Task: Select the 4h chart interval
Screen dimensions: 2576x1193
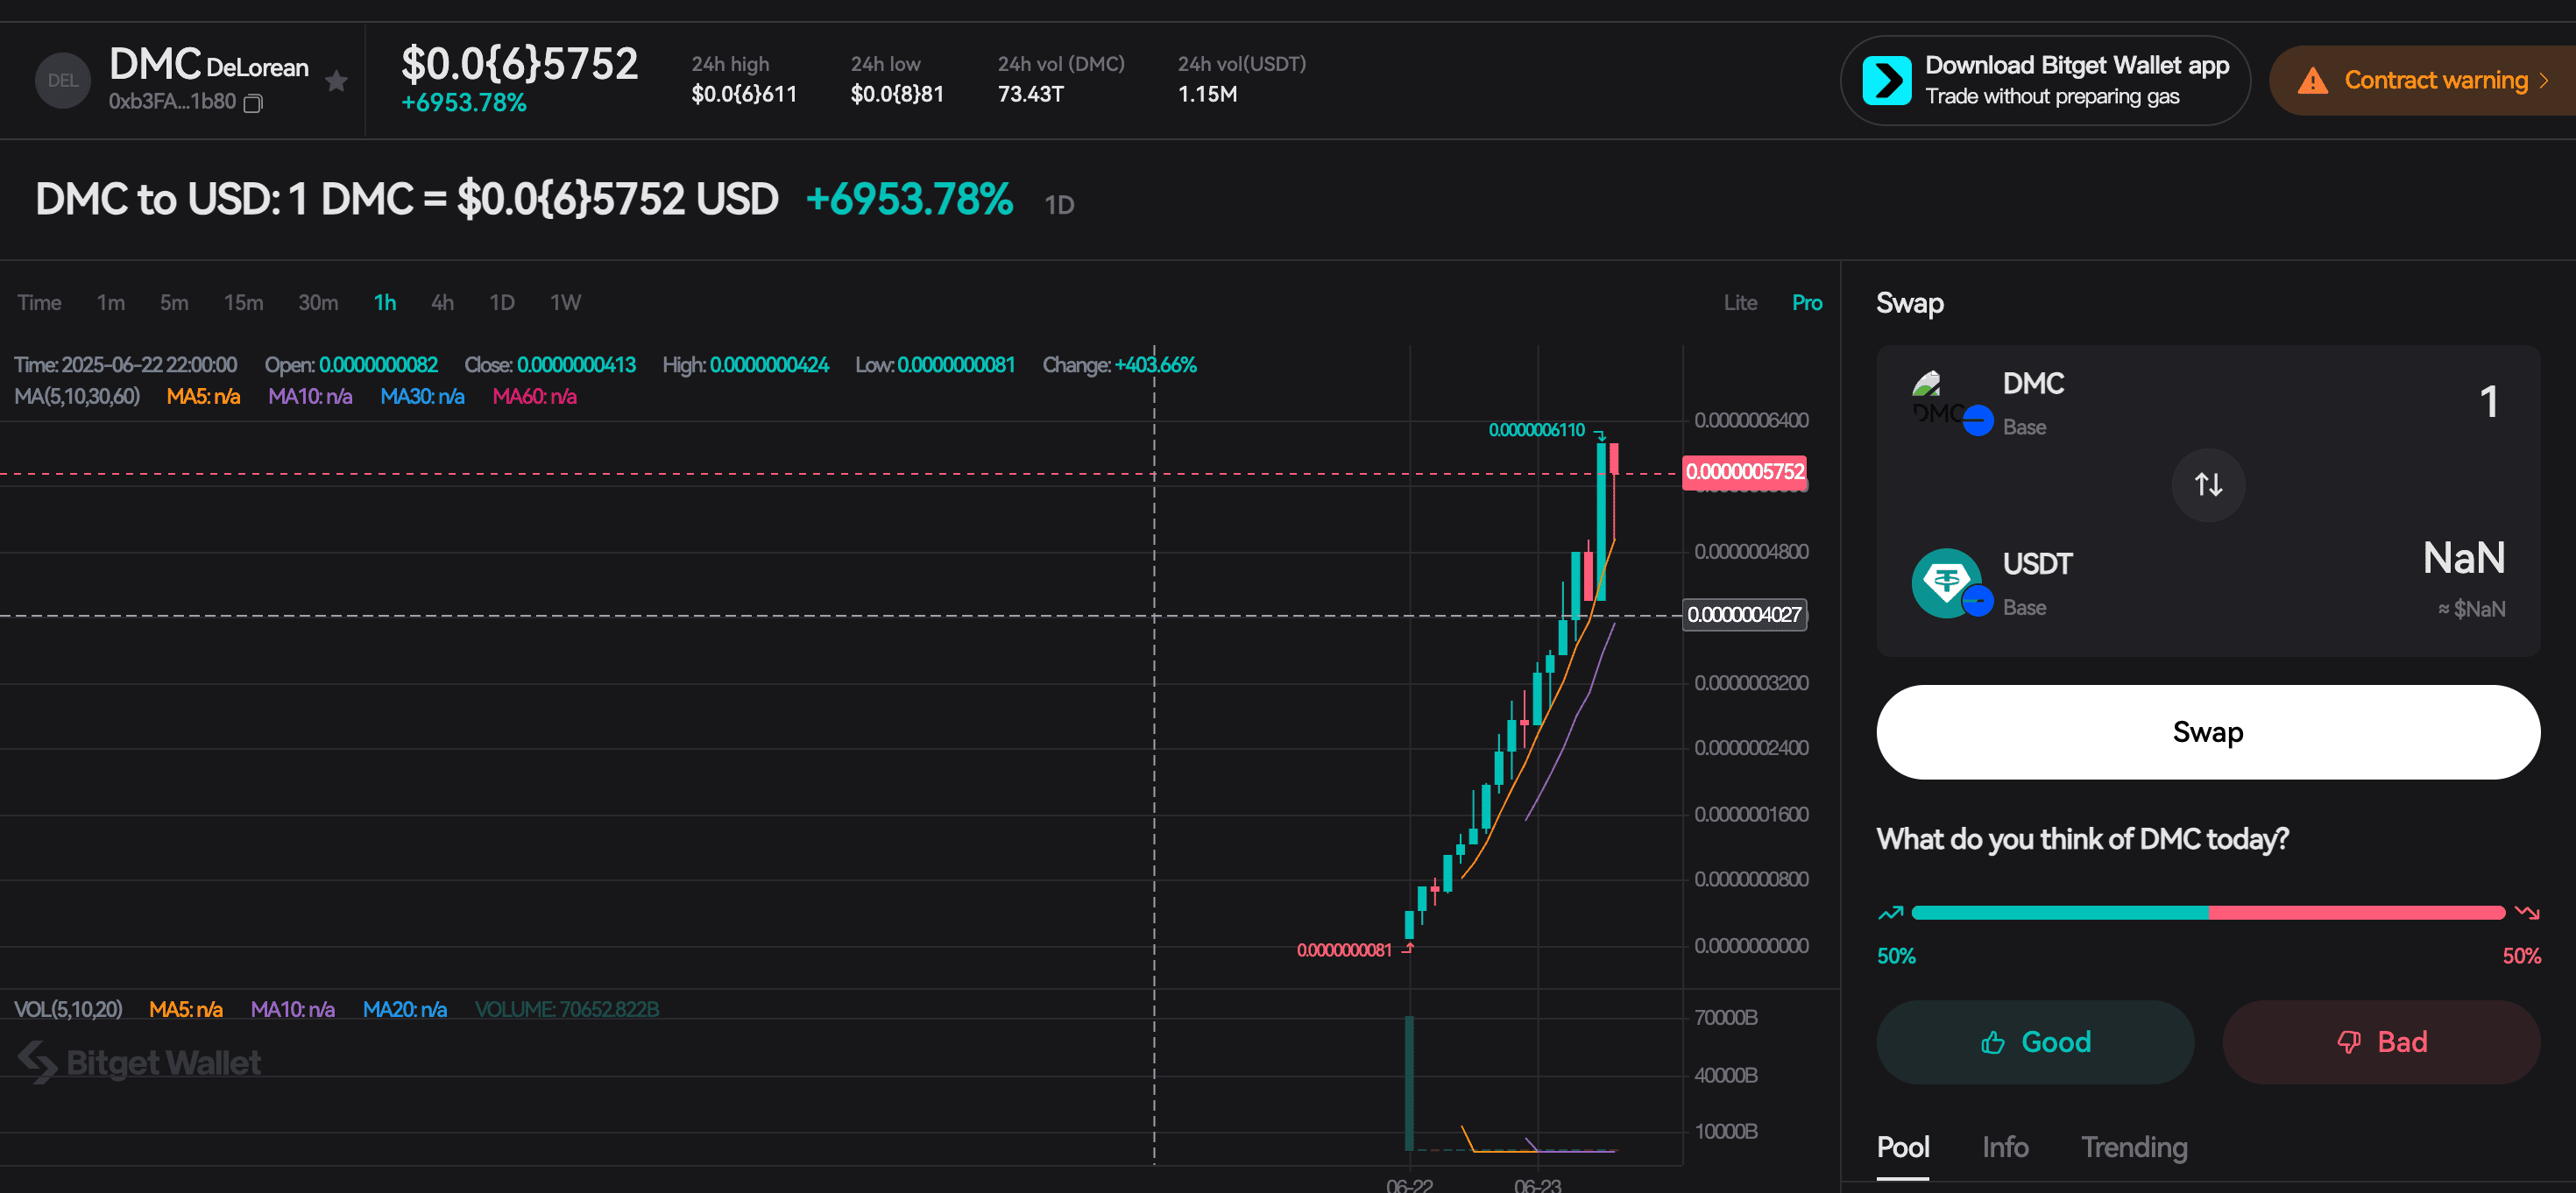Action: click(x=442, y=303)
